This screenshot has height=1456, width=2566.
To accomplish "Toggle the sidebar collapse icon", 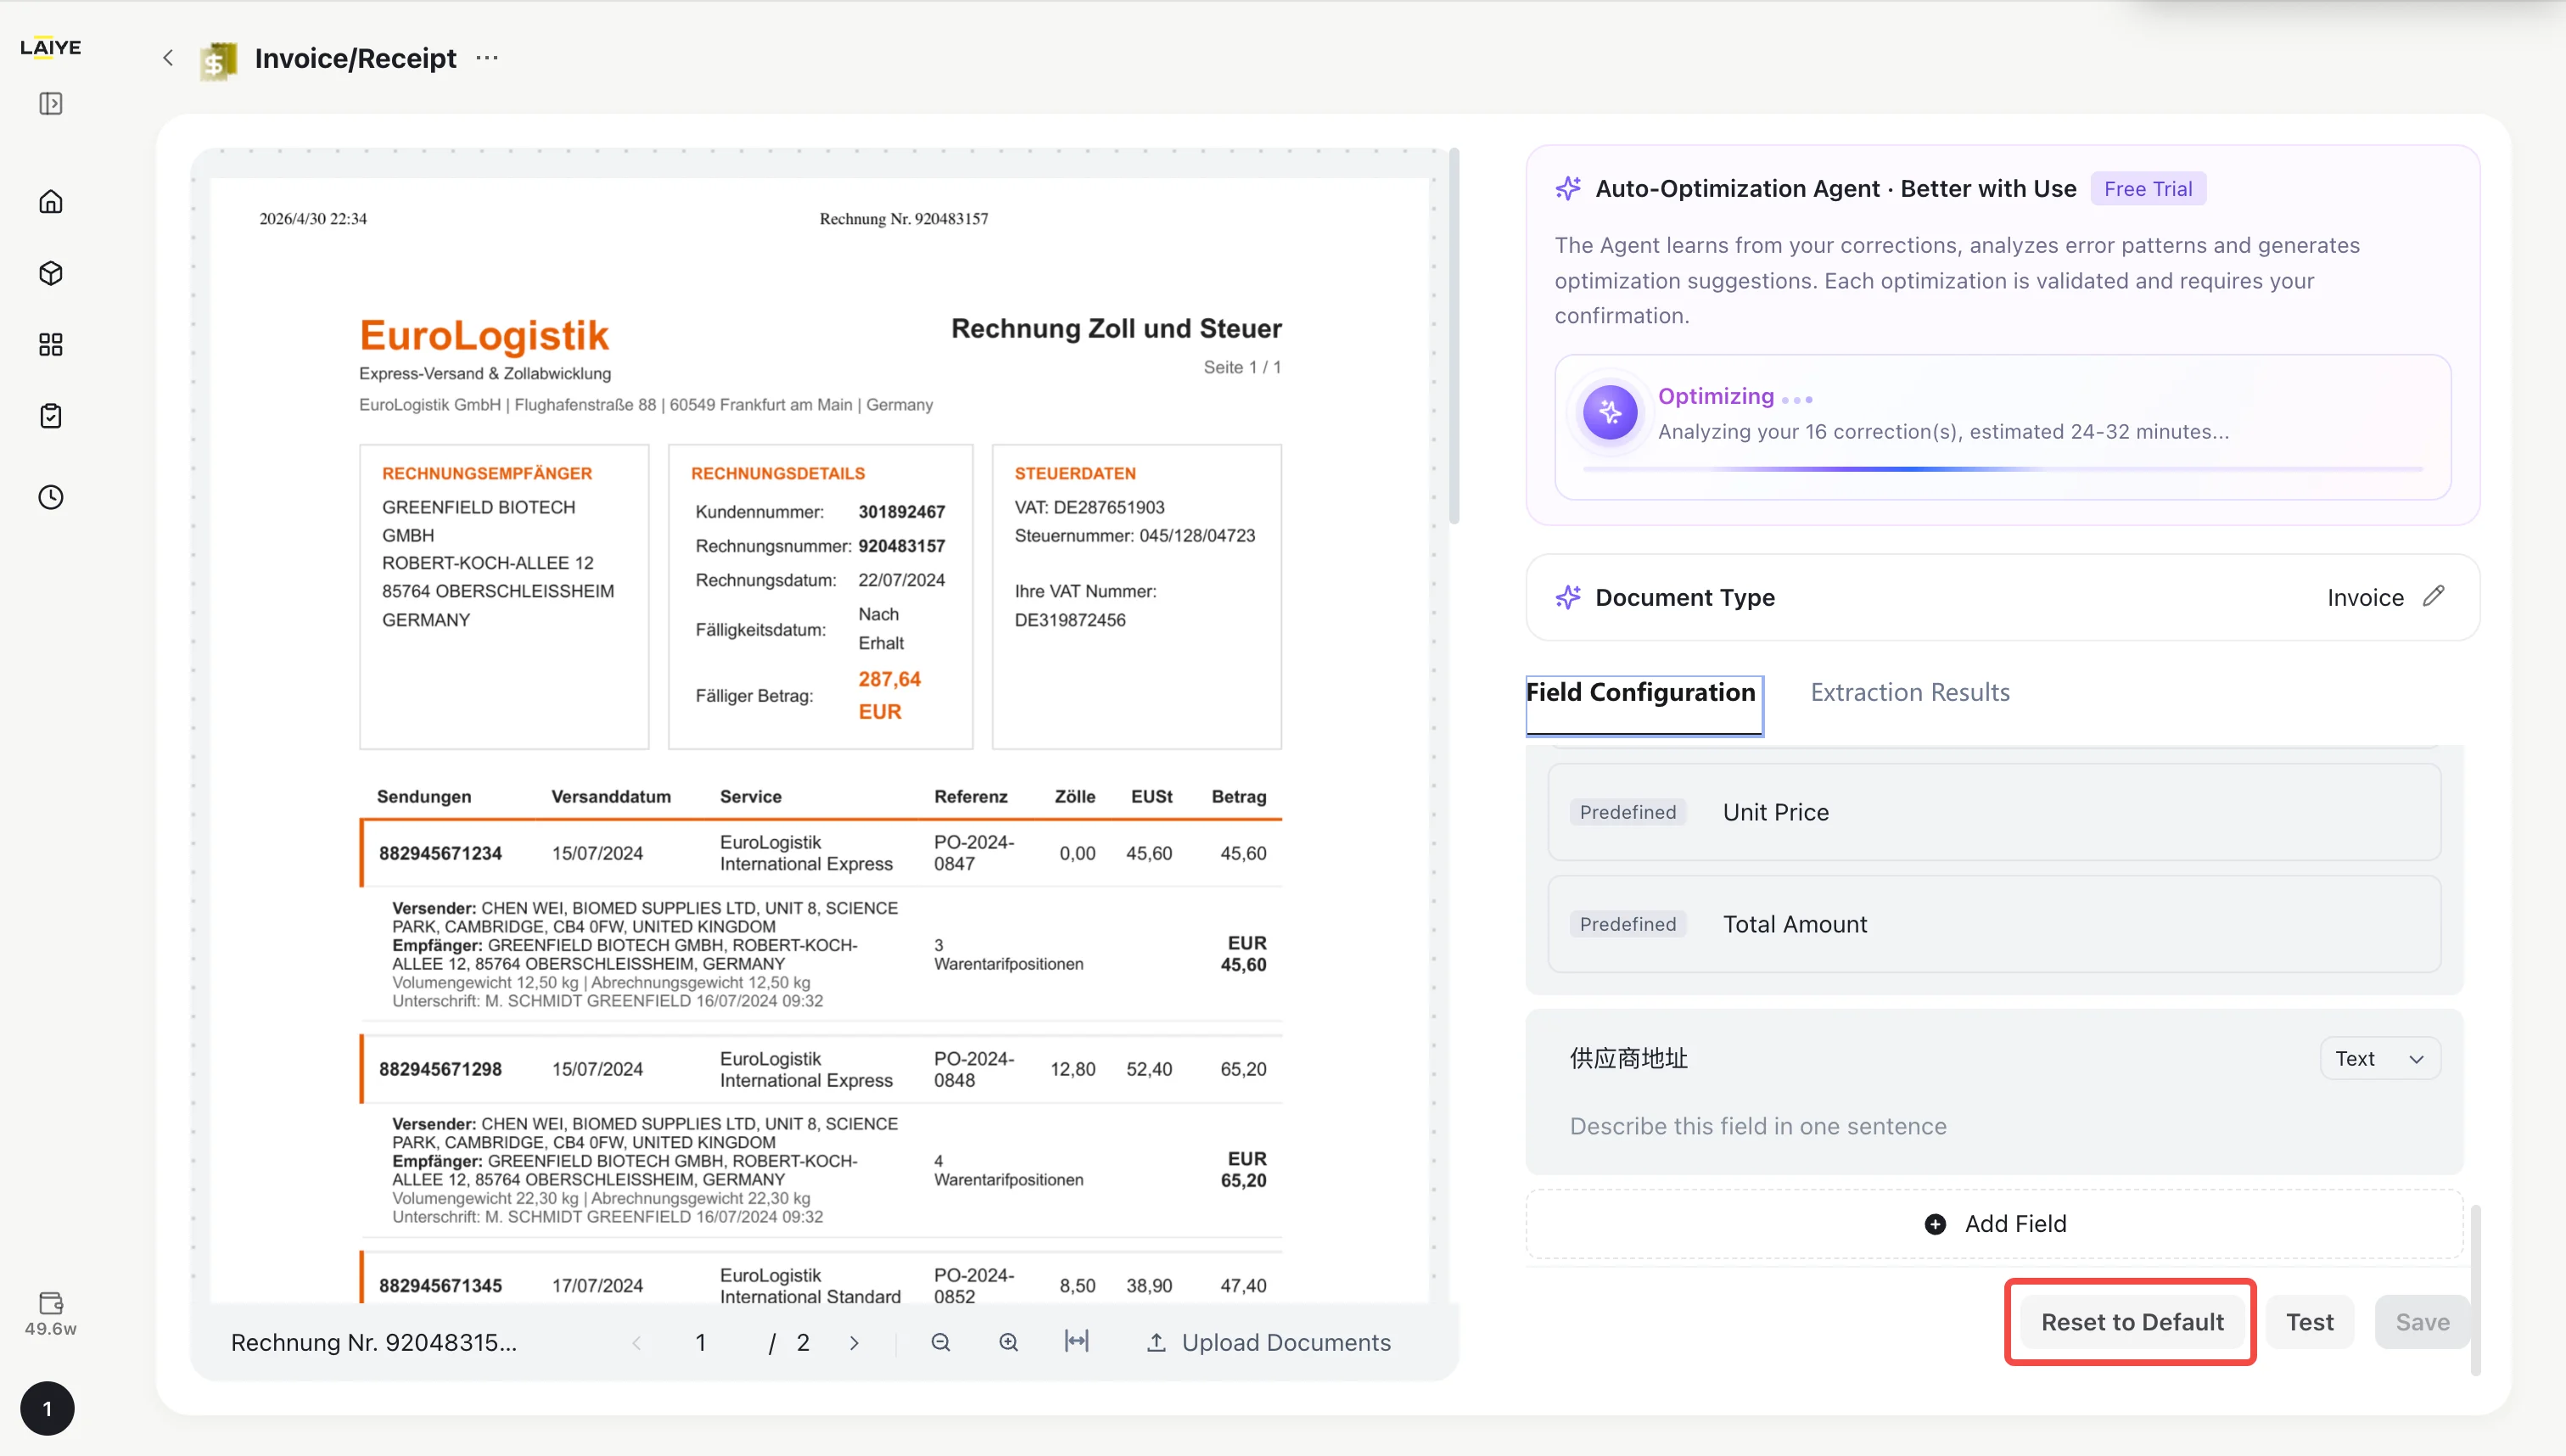I will [x=51, y=104].
